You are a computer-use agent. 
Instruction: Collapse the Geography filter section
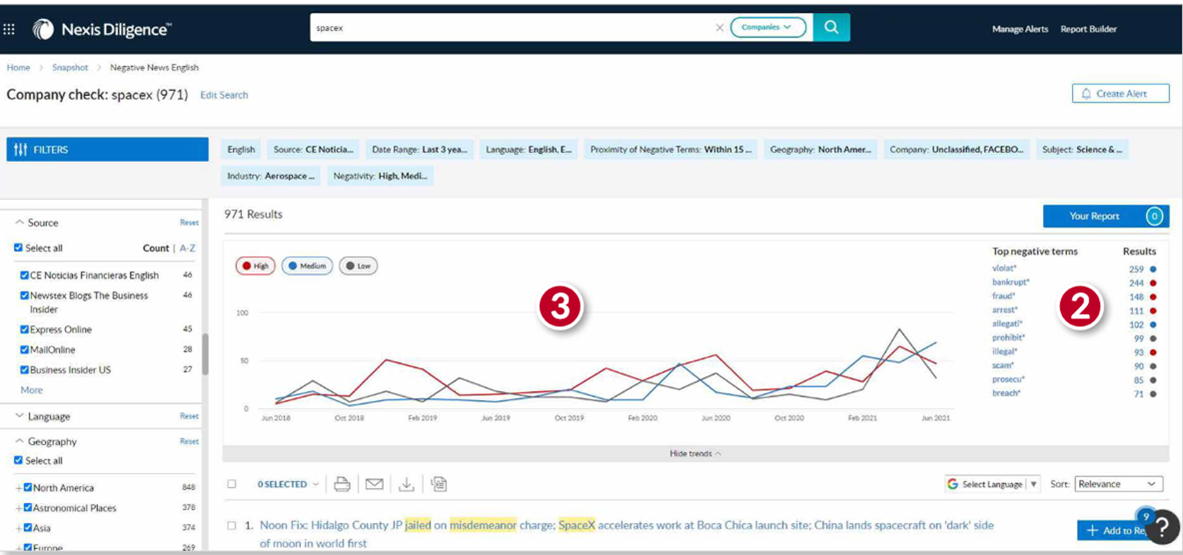point(20,442)
